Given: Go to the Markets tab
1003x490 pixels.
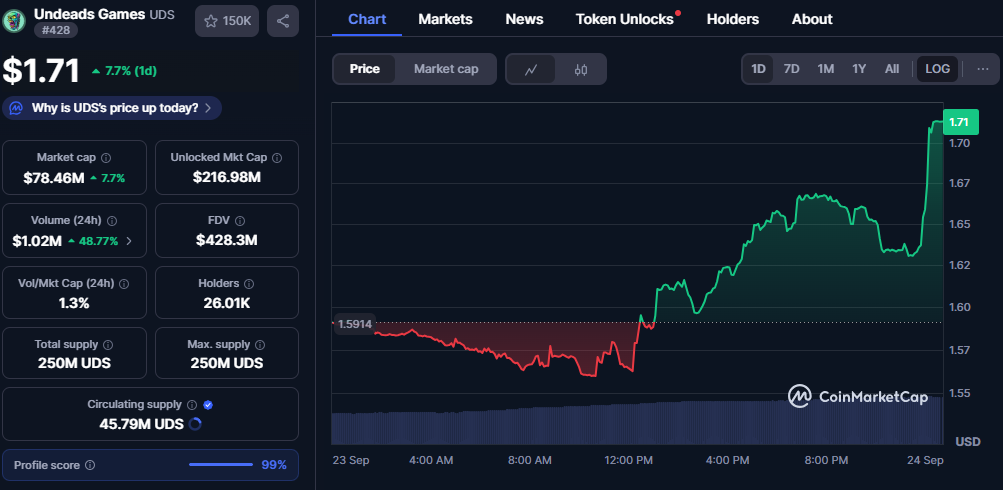Looking at the screenshot, I should pos(445,19).
